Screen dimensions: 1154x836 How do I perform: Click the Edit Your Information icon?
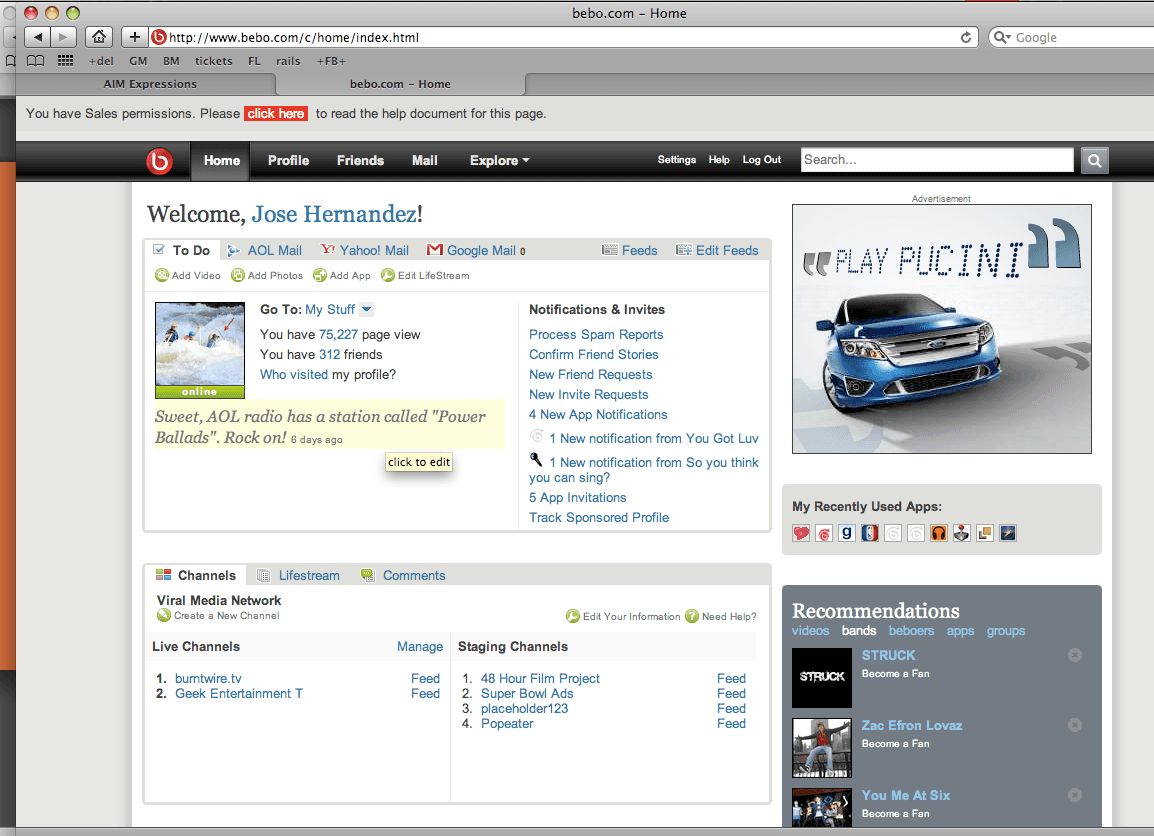pyautogui.click(x=573, y=616)
